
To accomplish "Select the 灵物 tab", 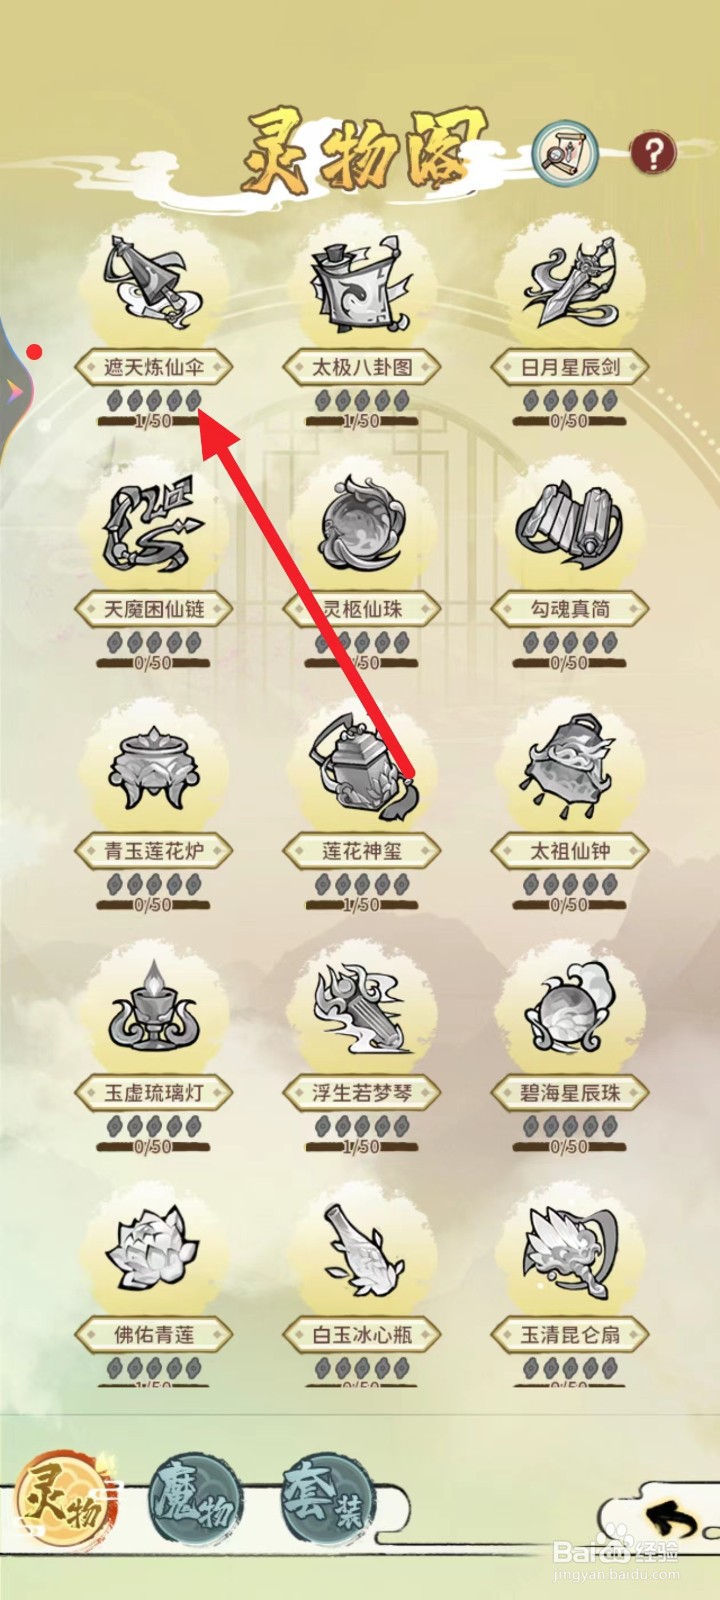I will click(x=62, y=1498).
